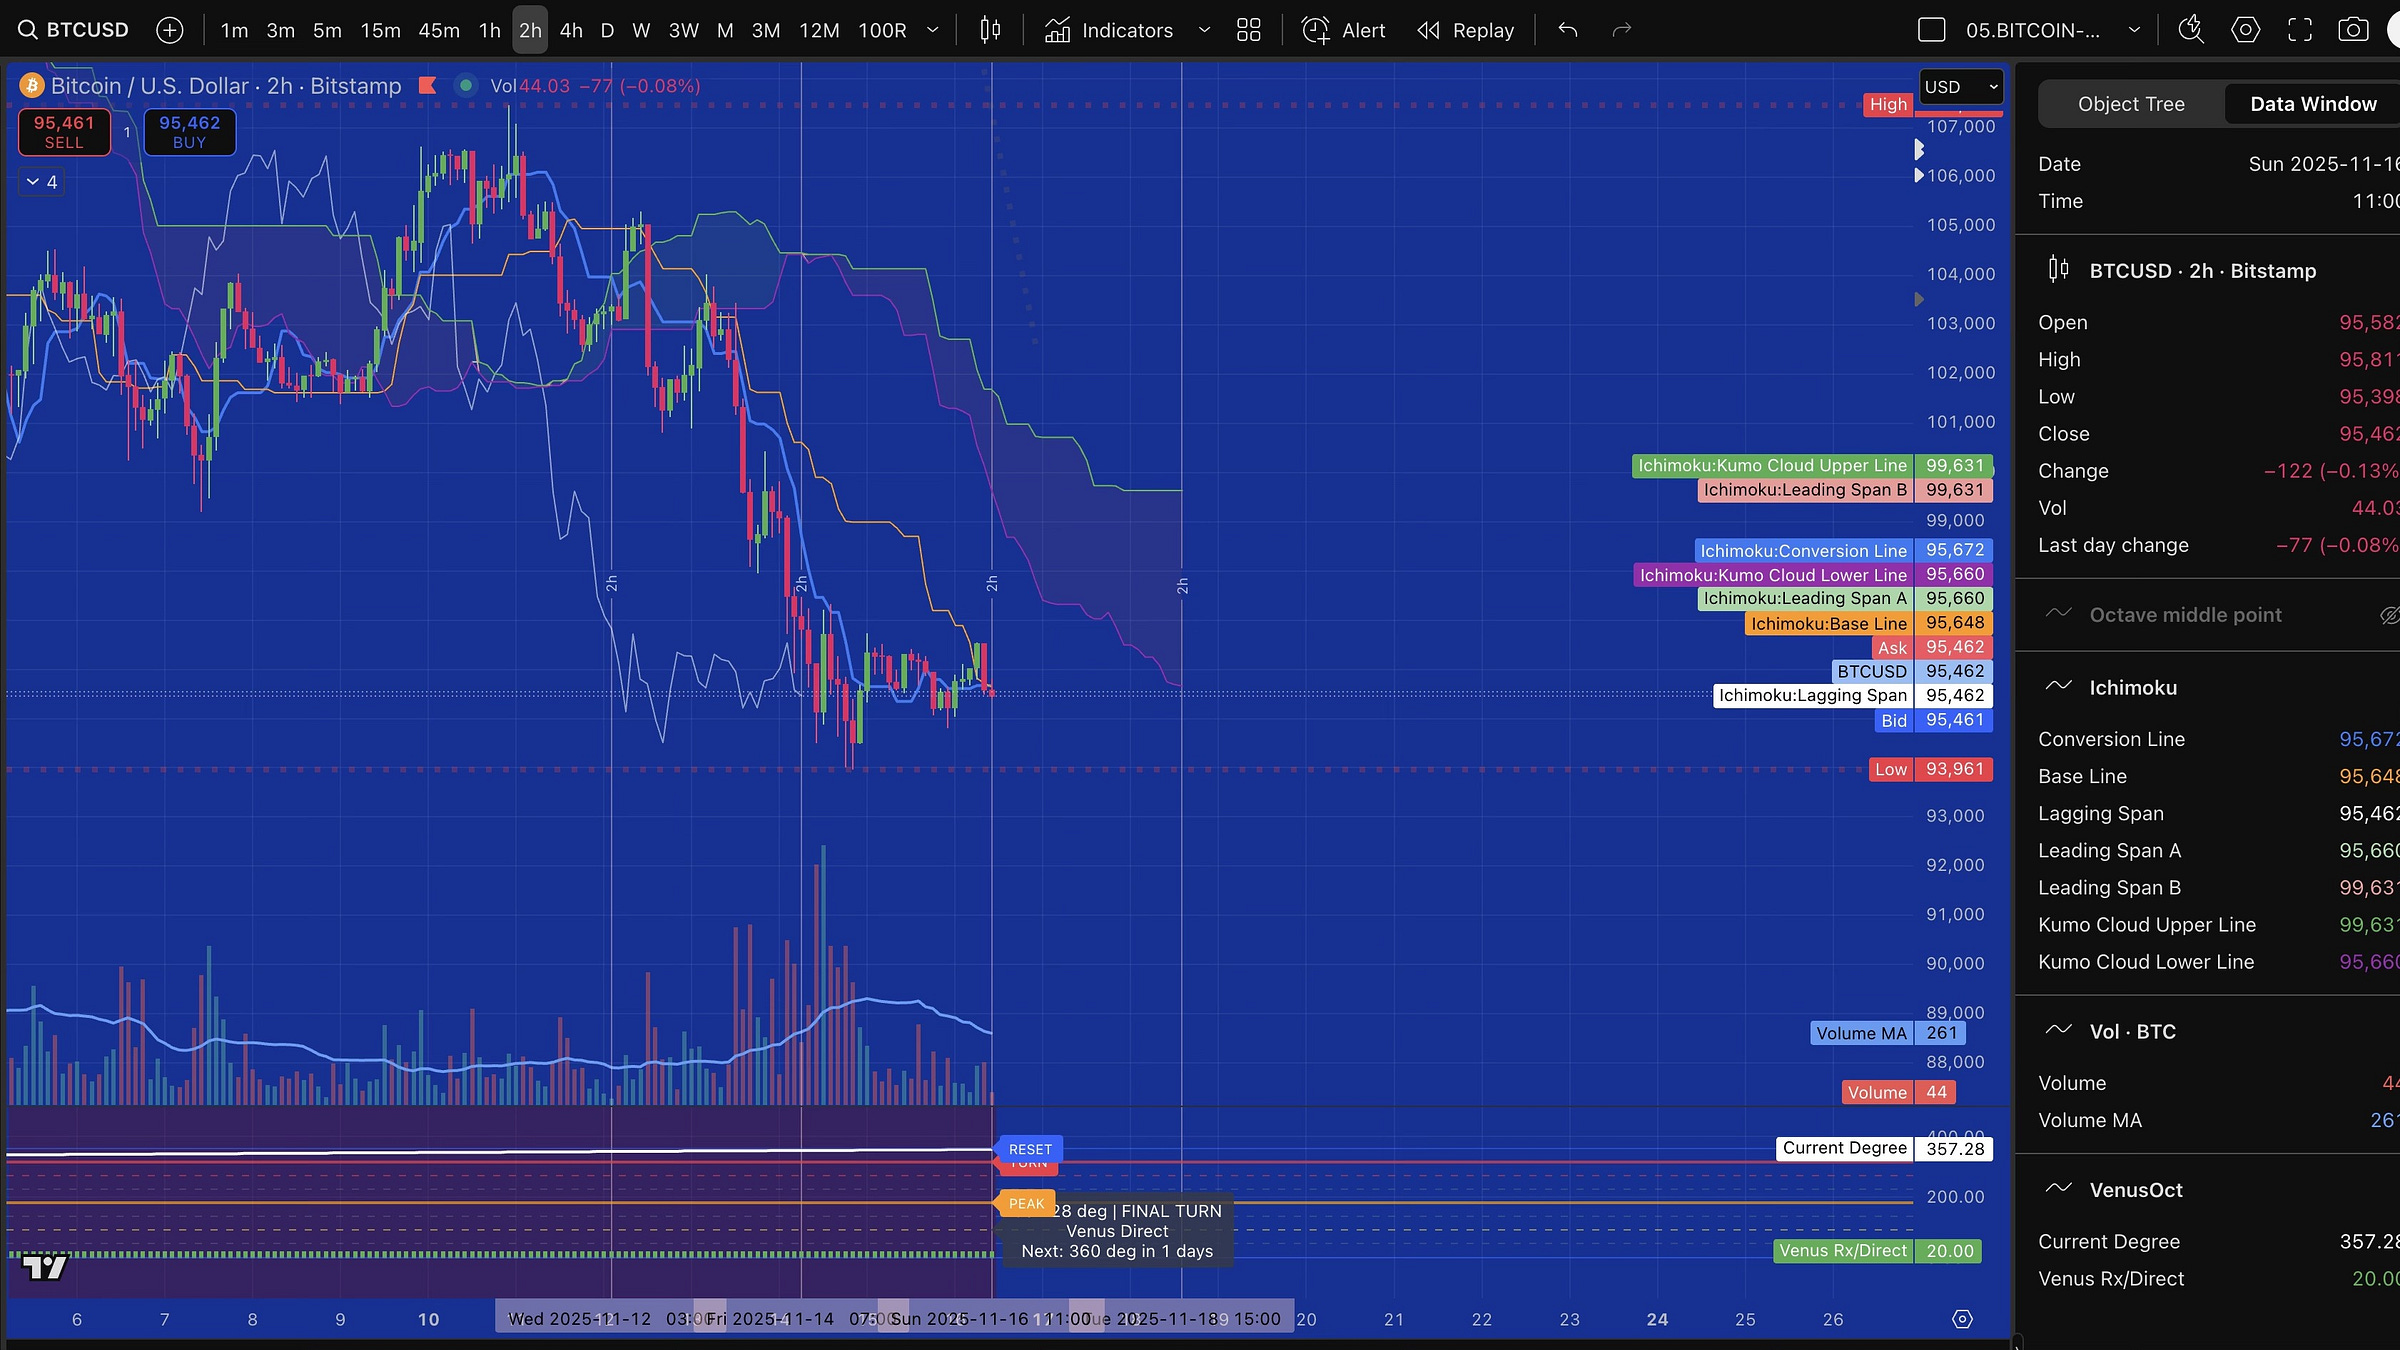Open chart settings hexagon icon
This screenshot has width=2400, height=1350.
[x=2245, y=30]
